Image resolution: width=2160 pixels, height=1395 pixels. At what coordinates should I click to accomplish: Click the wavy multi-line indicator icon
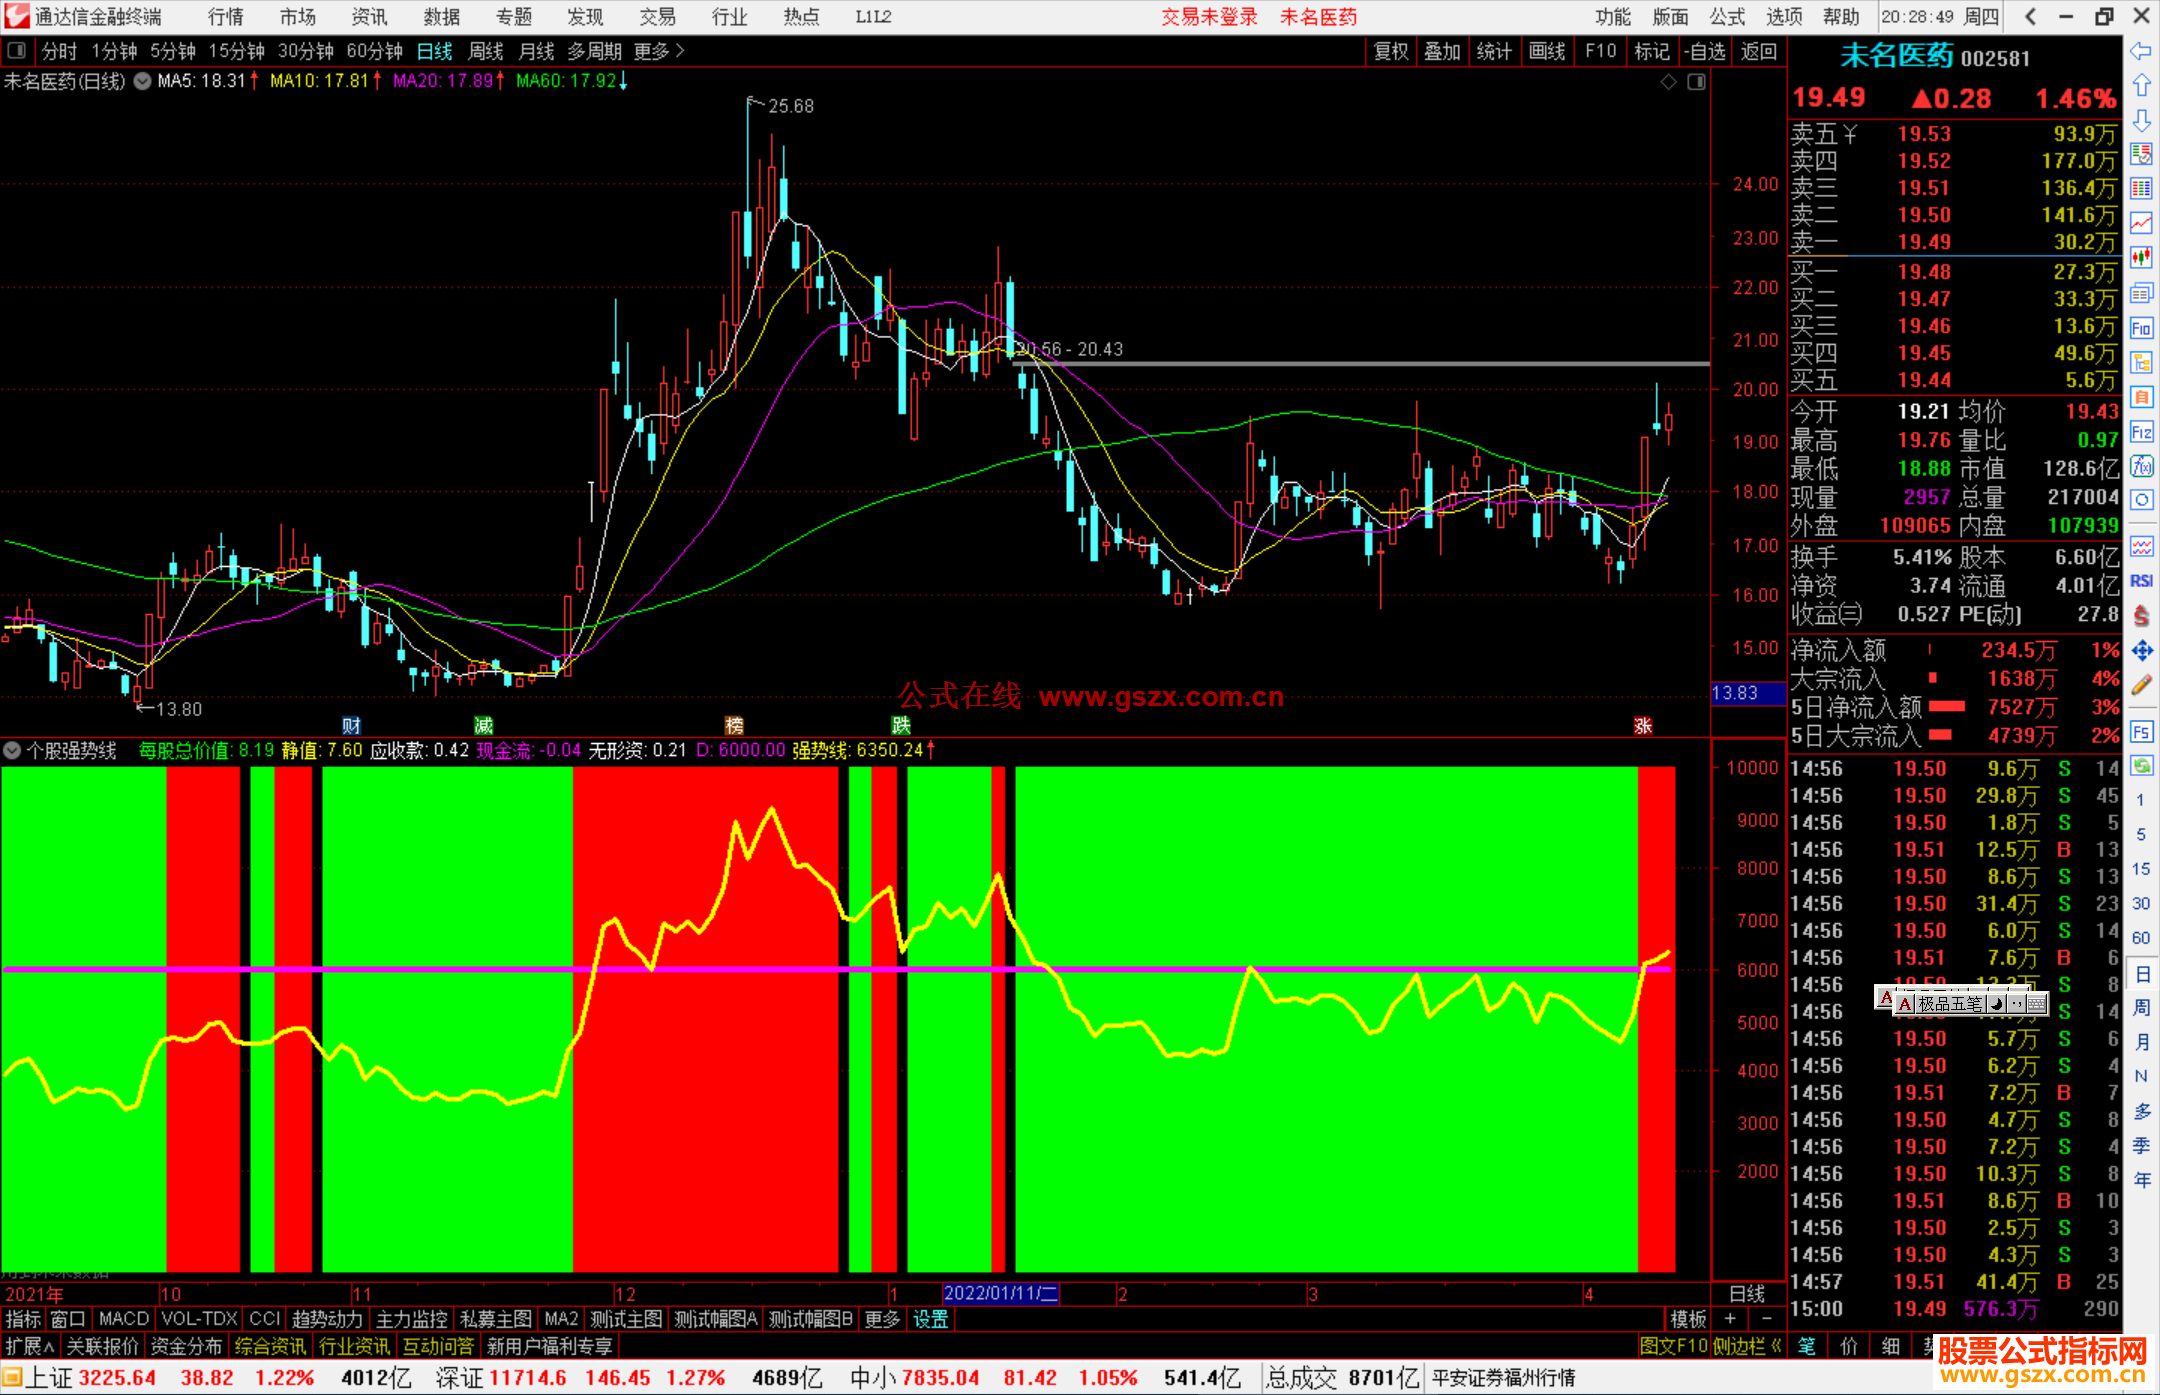coord(2141,546)
